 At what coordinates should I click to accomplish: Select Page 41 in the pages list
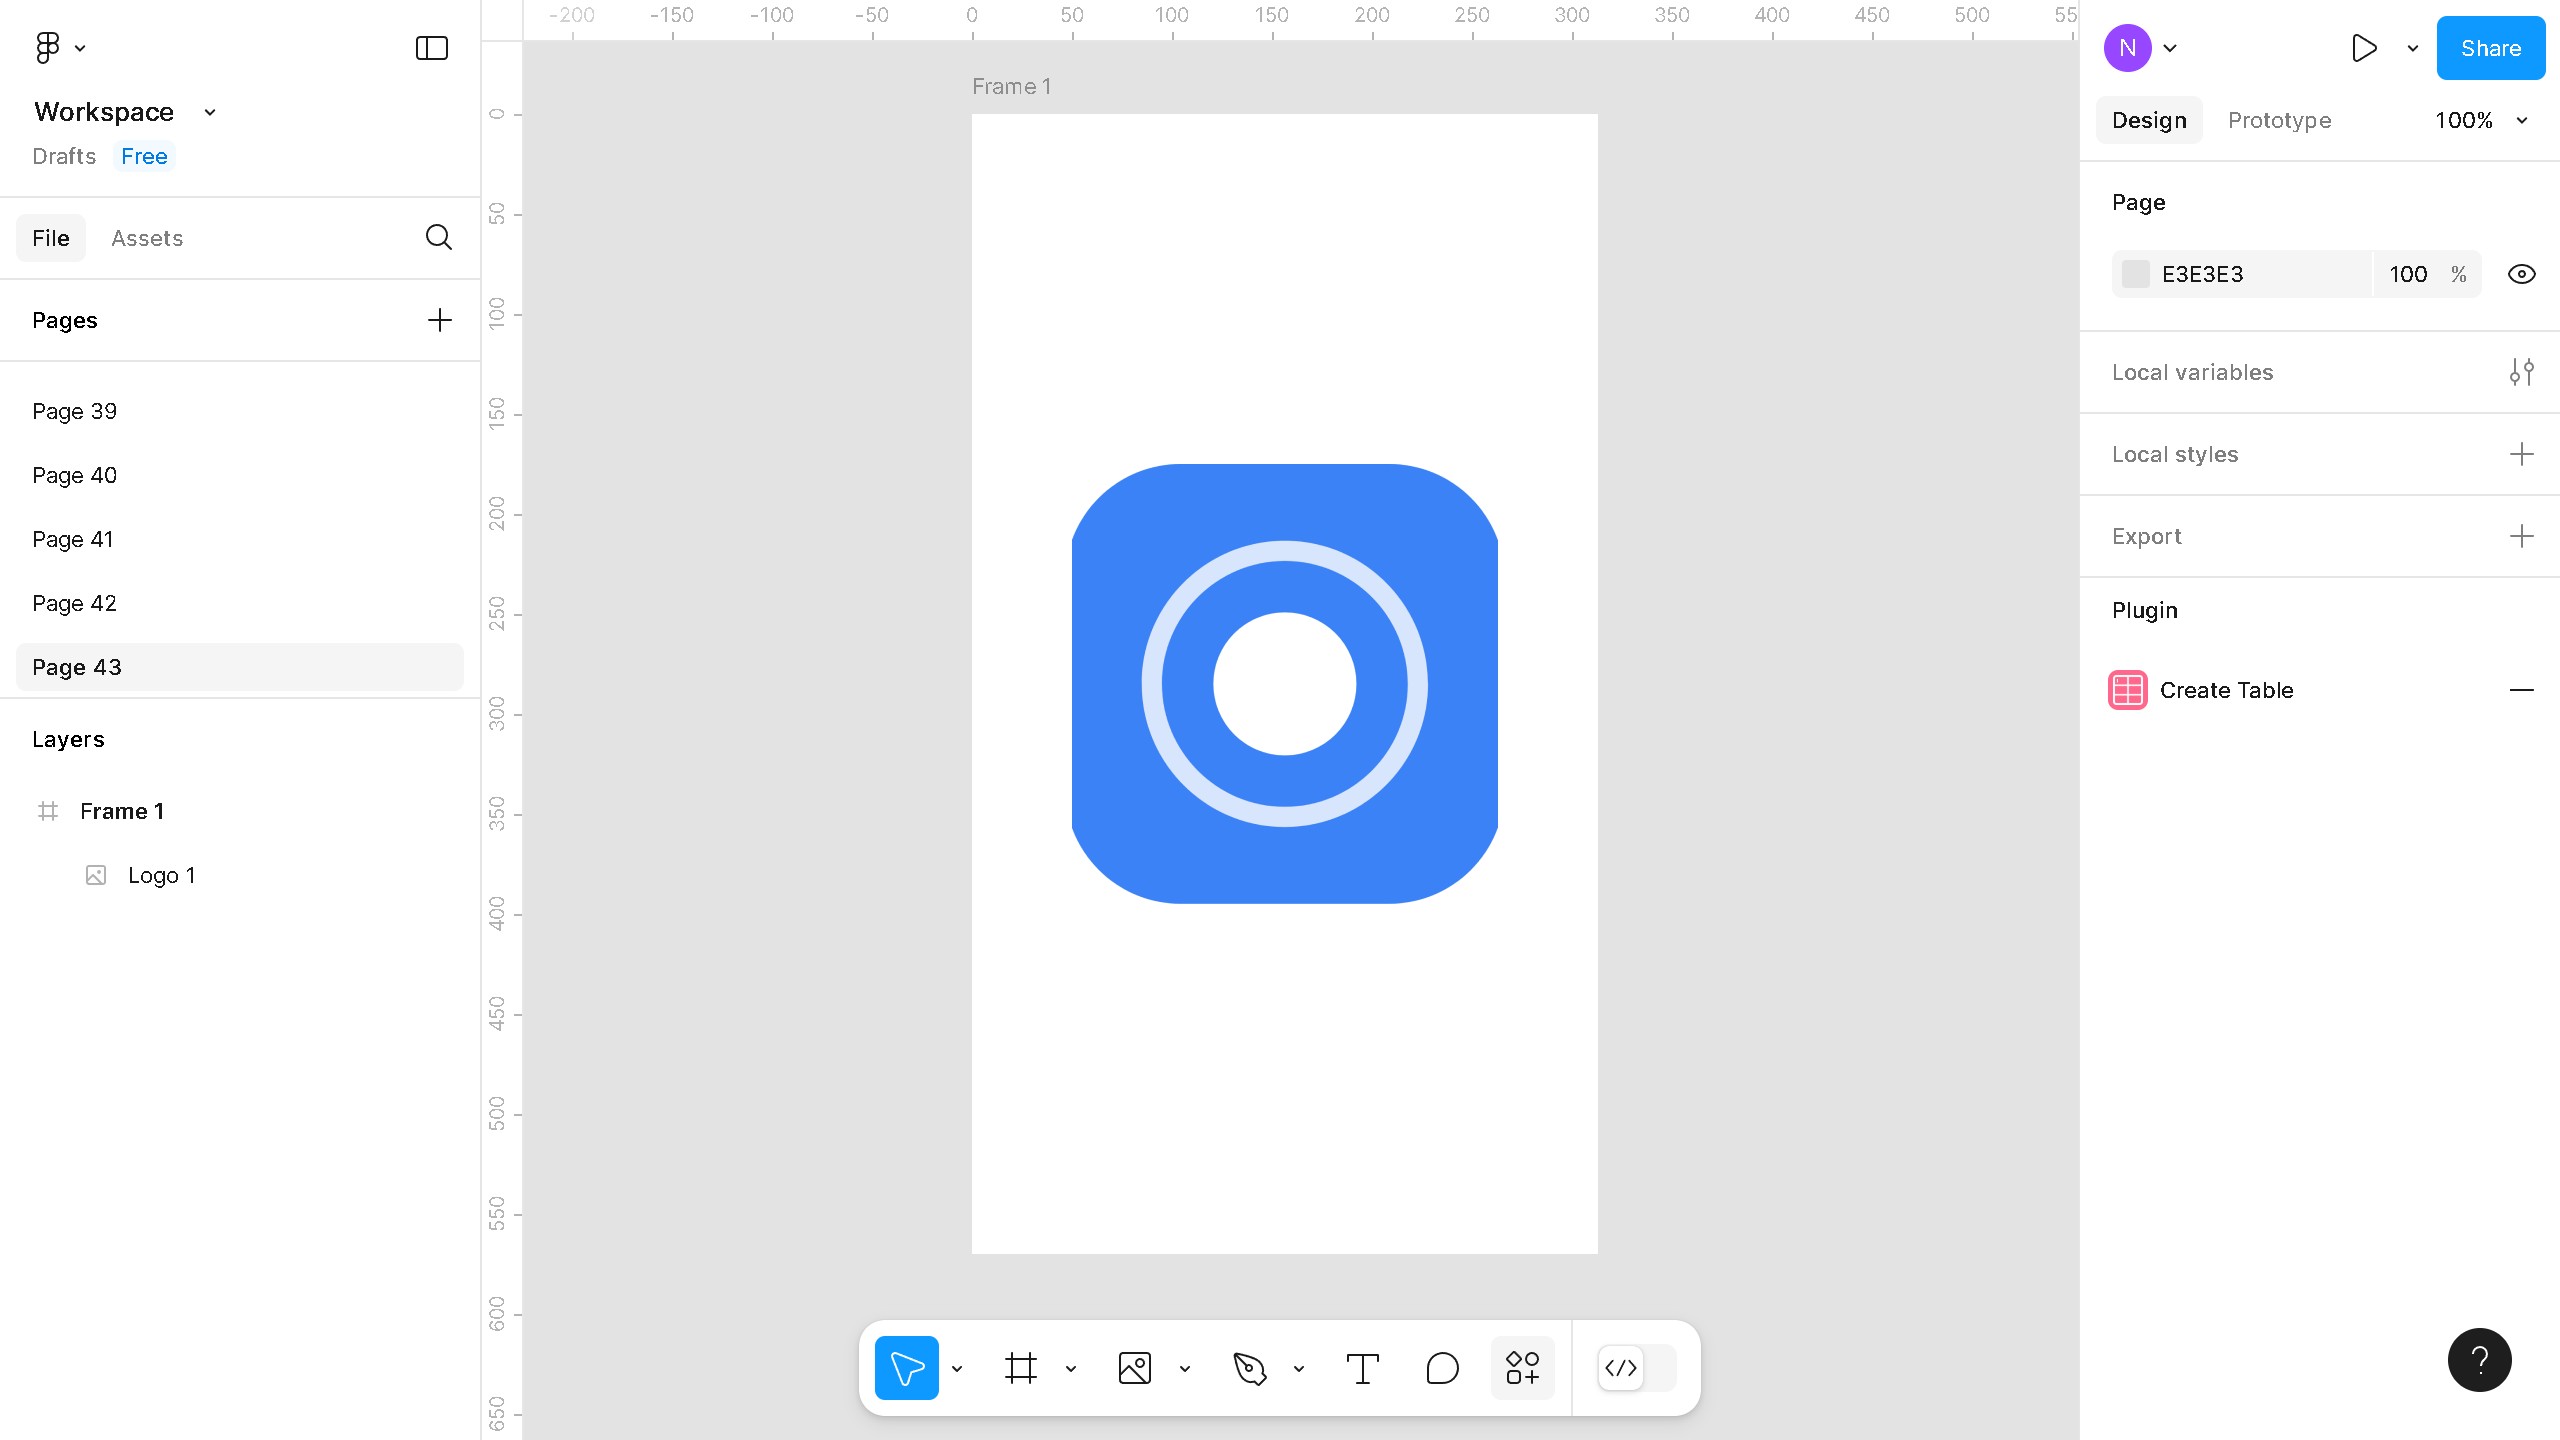click(x=73, y=539)
